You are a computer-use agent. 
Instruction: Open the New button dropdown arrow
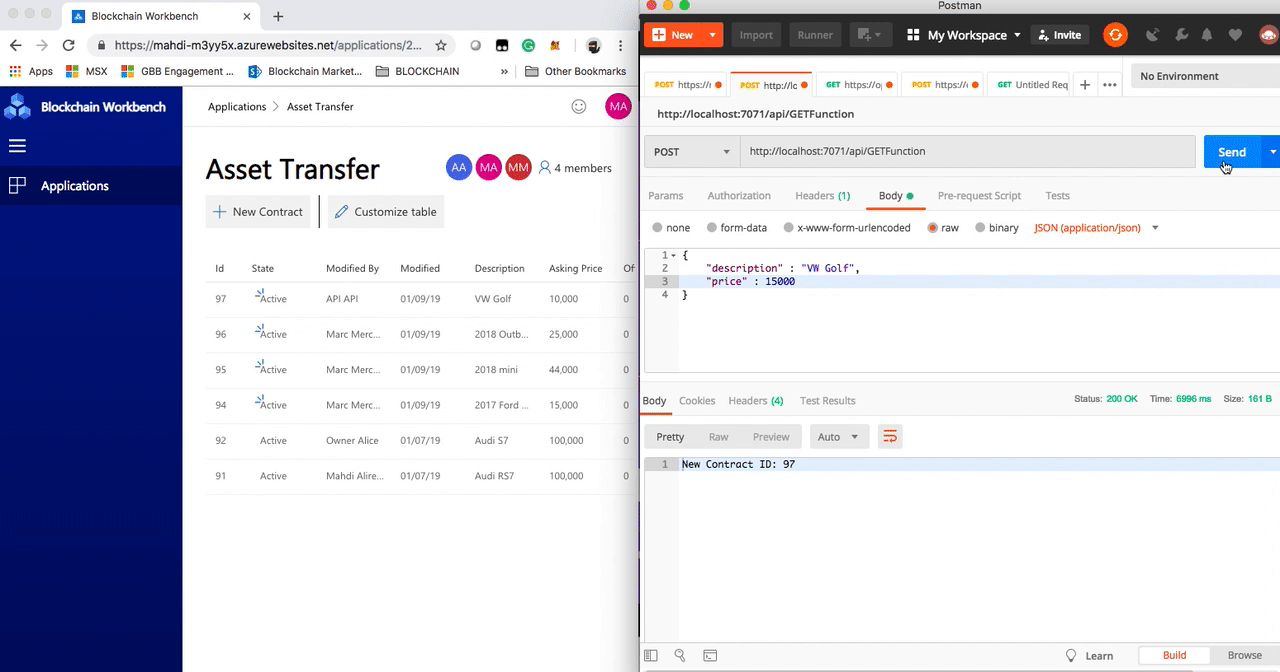pyautogui.click(x=712, y=35)
